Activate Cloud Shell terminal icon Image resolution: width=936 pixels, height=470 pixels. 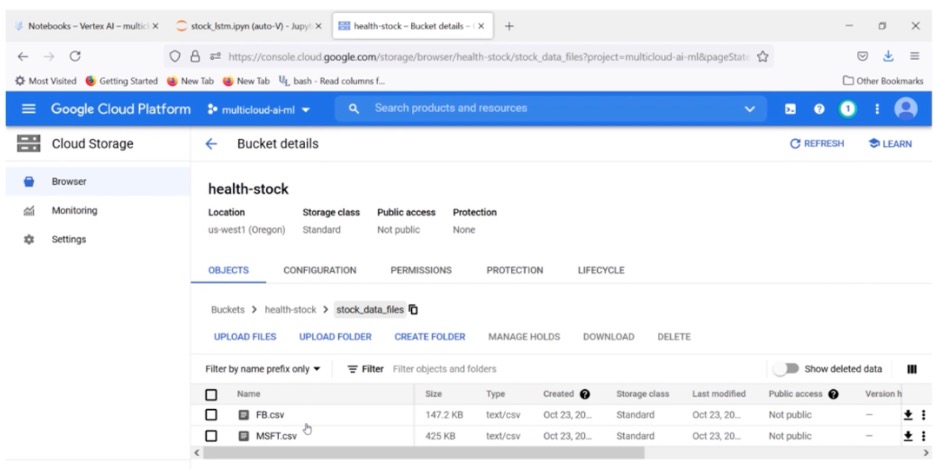[x=790, y=109]
